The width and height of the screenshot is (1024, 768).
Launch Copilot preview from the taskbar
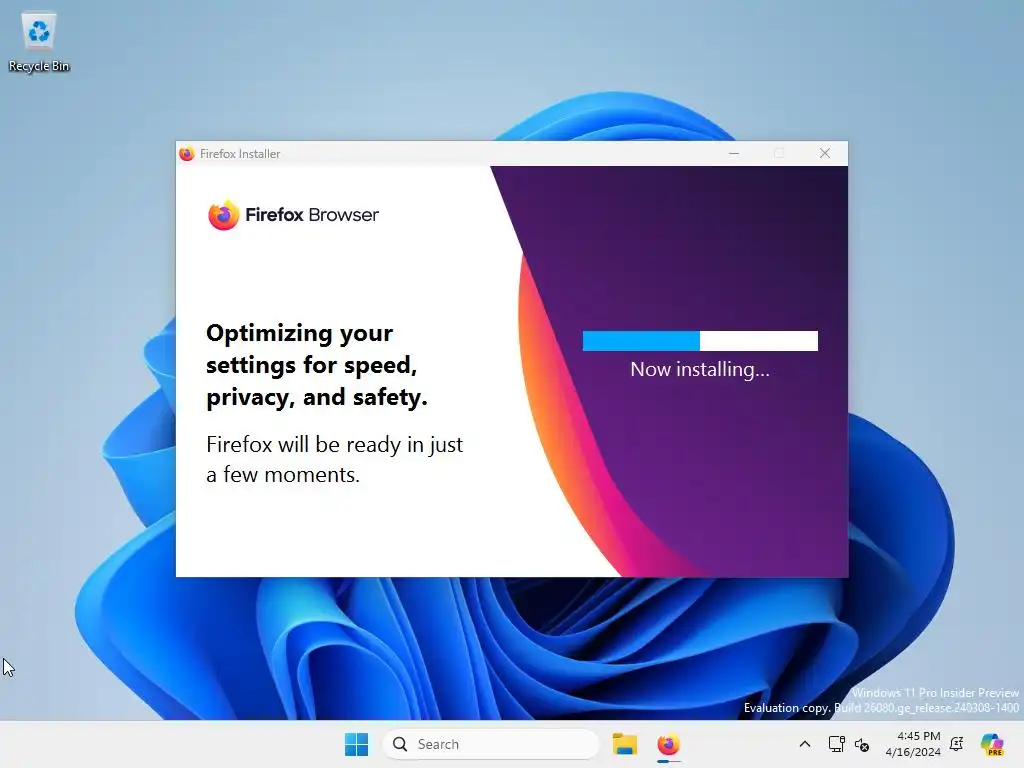point(992,744)
